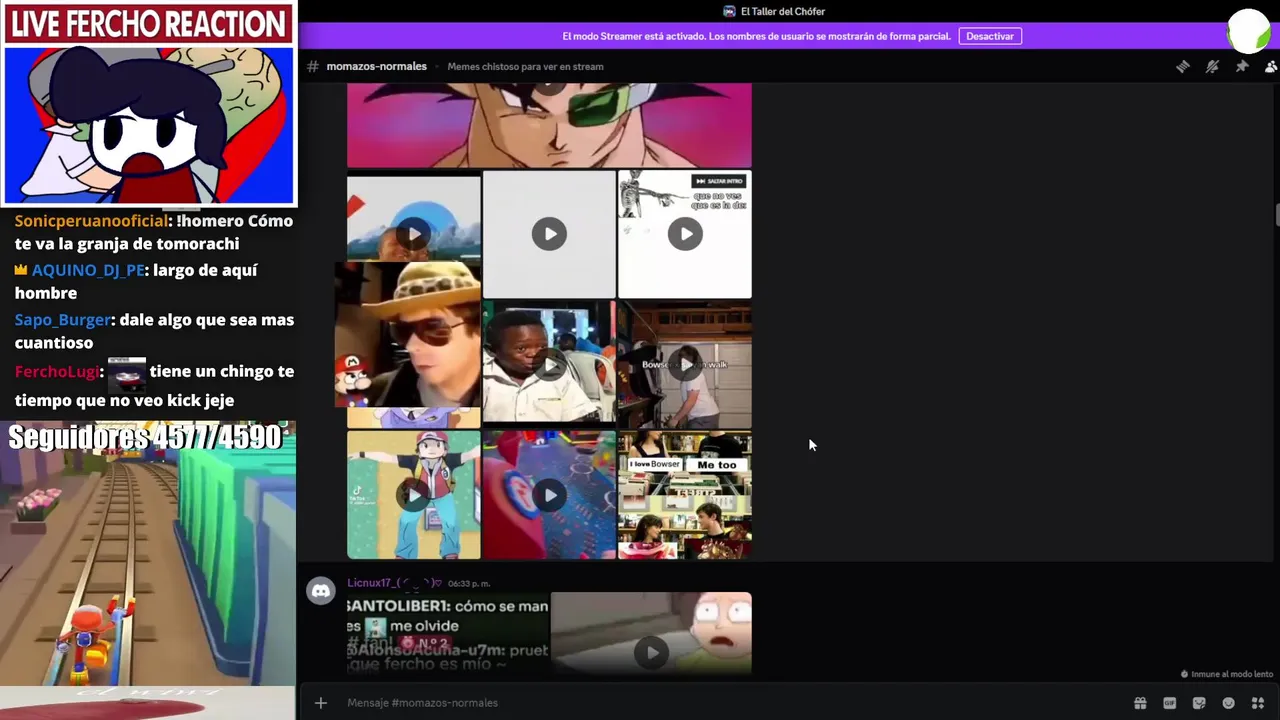Play the 'I love Bowser / Me too' video
Viewport: 1280px width, 720px height.
pos(685,495)
